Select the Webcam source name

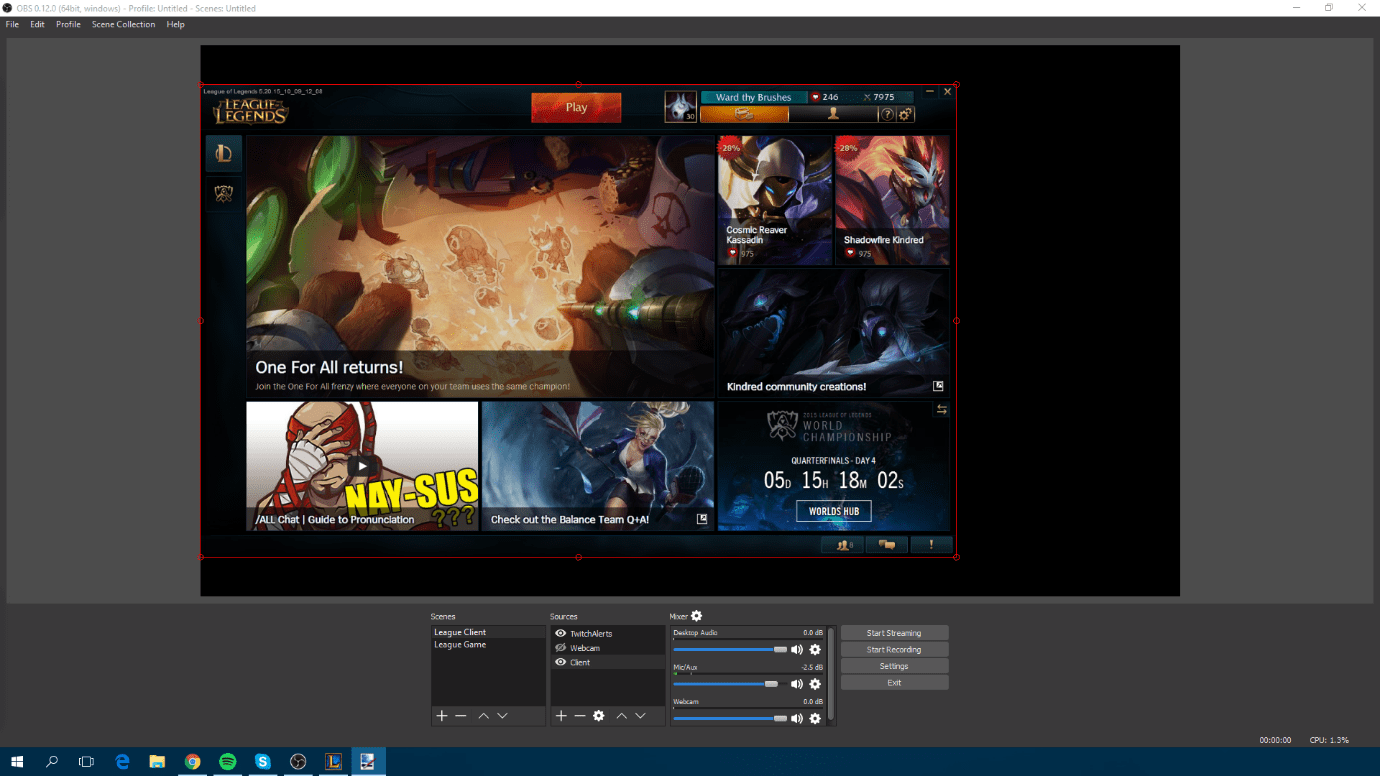[x=585, y=648]
